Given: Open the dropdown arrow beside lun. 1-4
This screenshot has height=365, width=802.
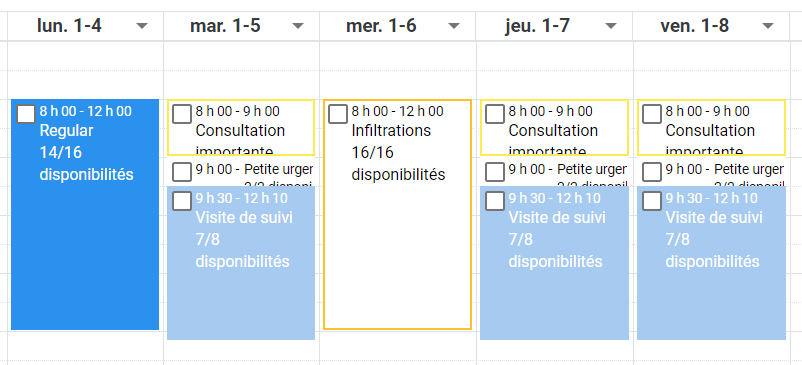Looking at the screenshot, I should pos(142,26).
